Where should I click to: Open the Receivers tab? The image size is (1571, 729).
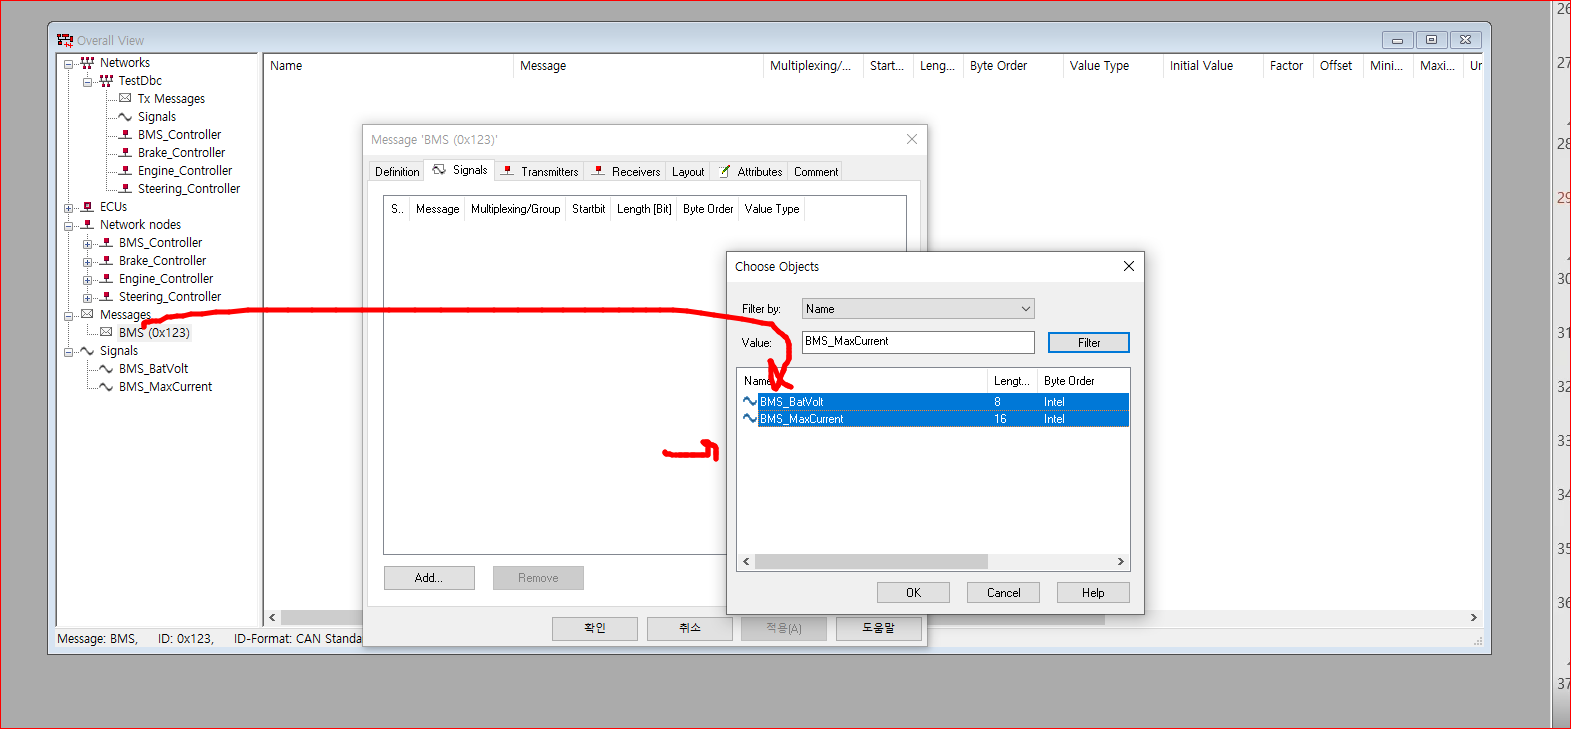point(625,172)
